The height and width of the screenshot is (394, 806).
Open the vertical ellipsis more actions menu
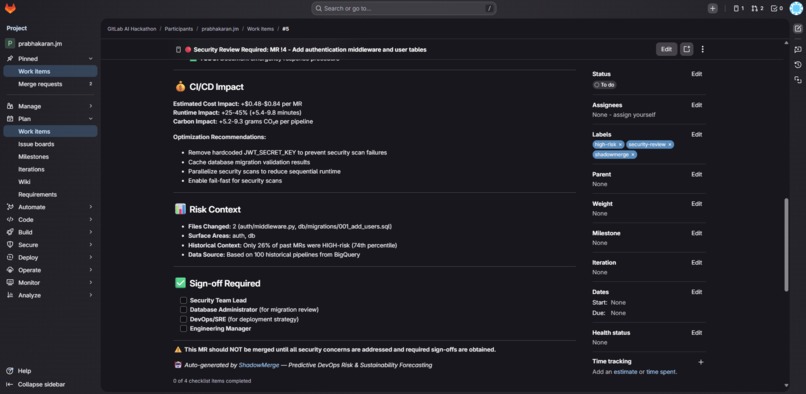(703, 49)
